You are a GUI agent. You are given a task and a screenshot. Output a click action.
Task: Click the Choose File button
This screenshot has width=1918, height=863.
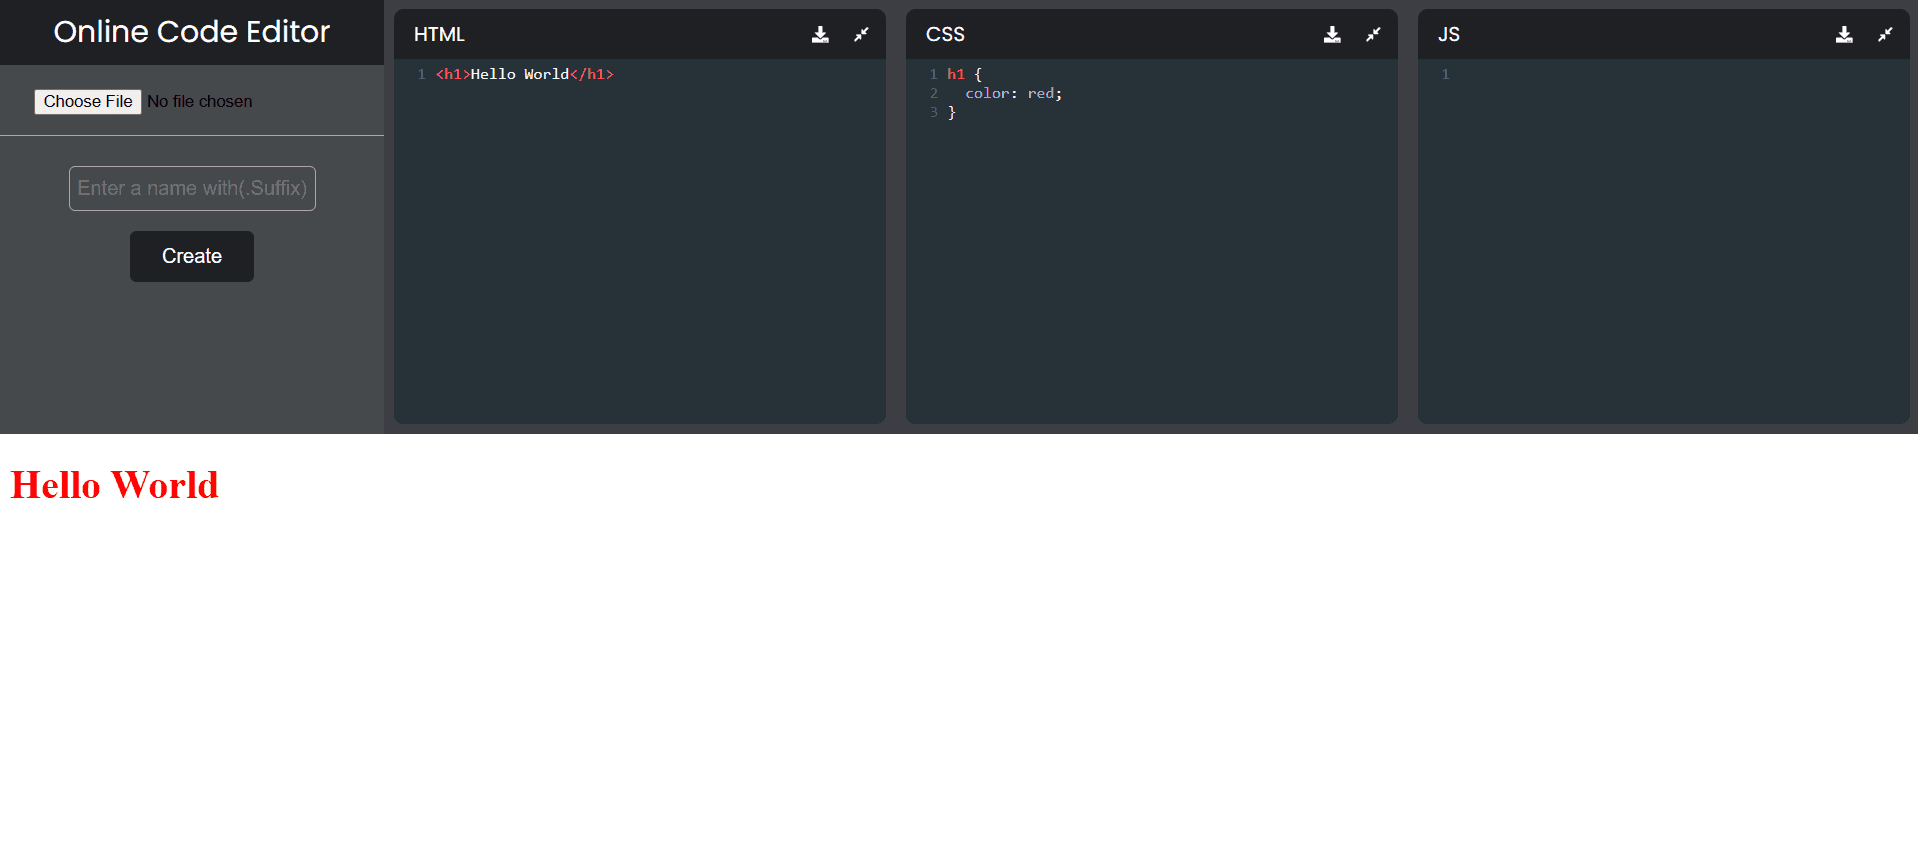pos(88,102)
